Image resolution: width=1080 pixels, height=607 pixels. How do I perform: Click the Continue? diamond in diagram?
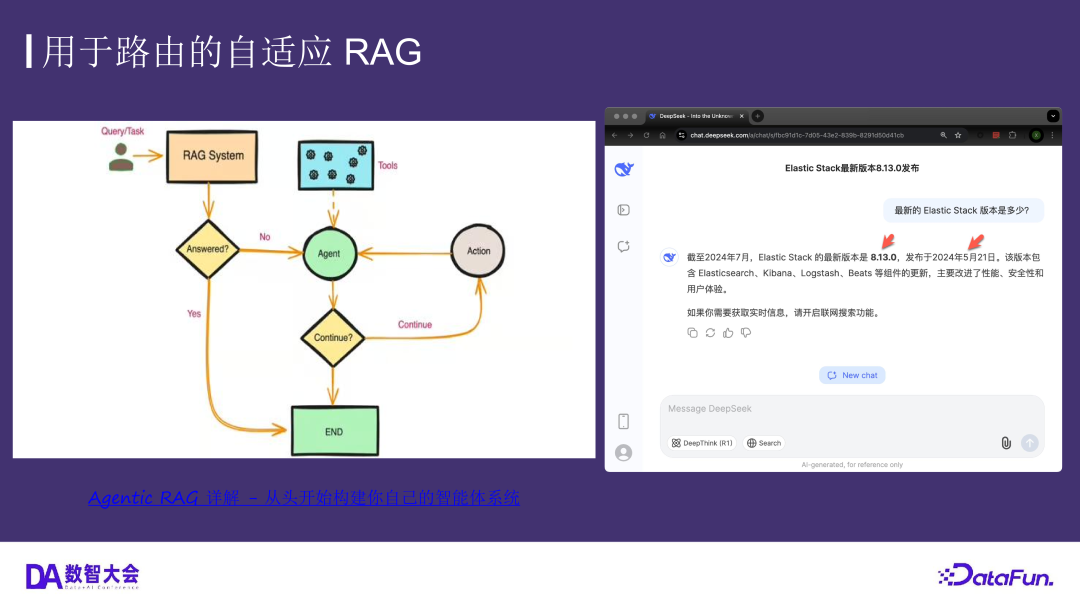[x=333, y=338]
